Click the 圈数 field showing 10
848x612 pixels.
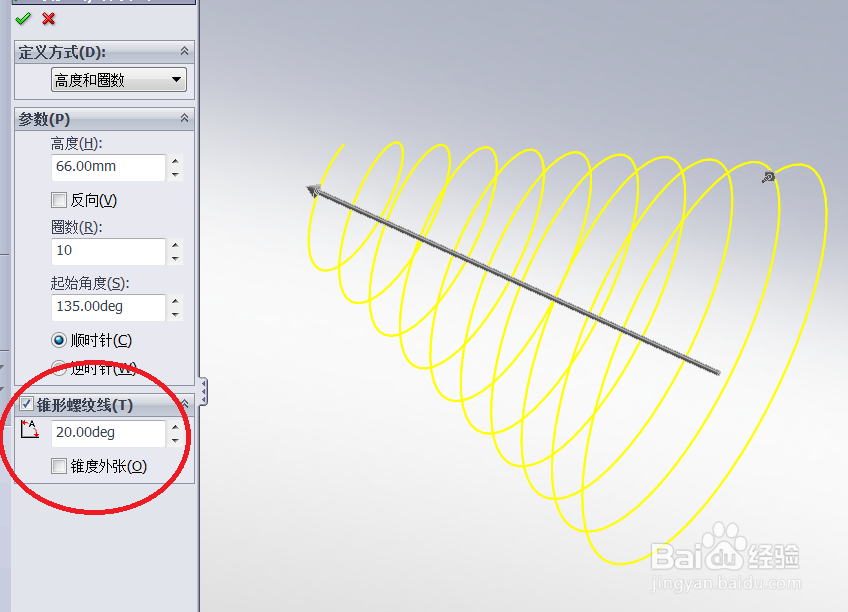pos(108,251)
